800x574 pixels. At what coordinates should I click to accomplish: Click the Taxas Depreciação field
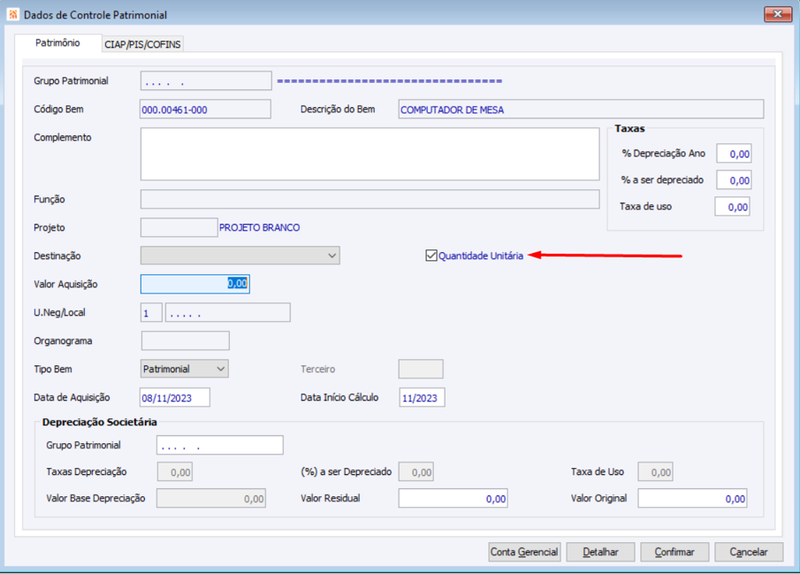coord(174,472)
